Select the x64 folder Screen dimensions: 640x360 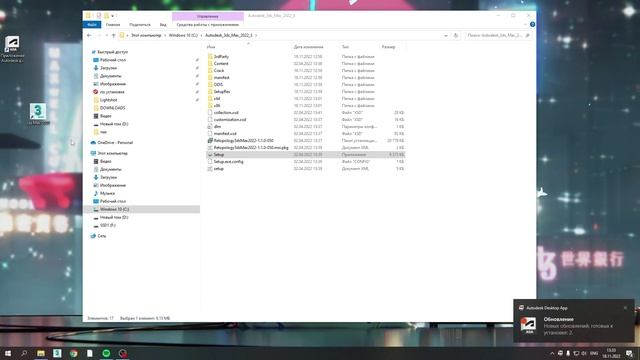point(217,98)
